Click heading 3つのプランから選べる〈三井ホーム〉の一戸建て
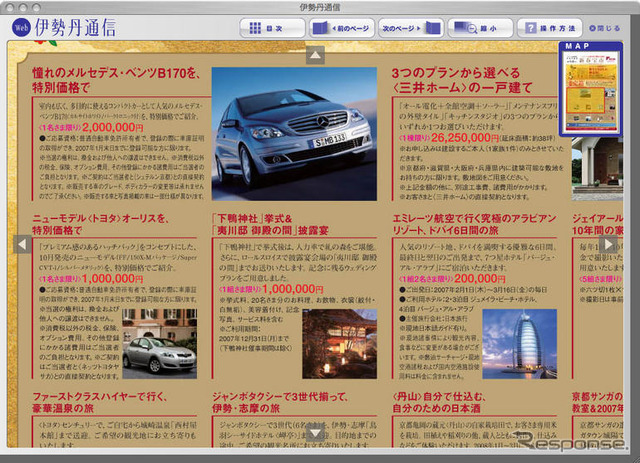 click(462, 80)
